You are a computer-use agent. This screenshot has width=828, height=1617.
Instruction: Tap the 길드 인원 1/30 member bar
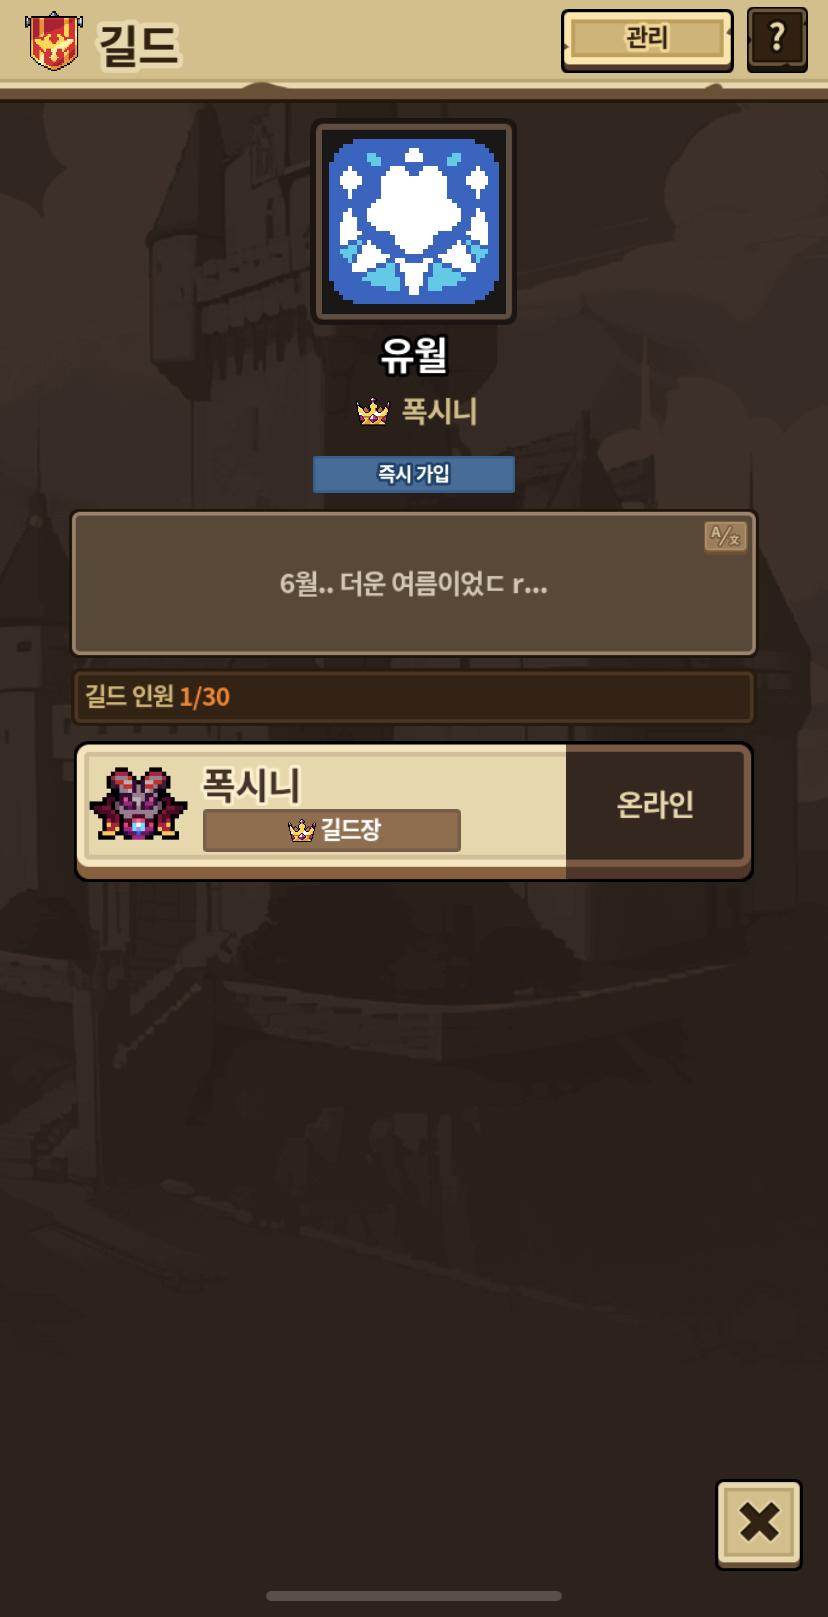[x=414, y=697]
